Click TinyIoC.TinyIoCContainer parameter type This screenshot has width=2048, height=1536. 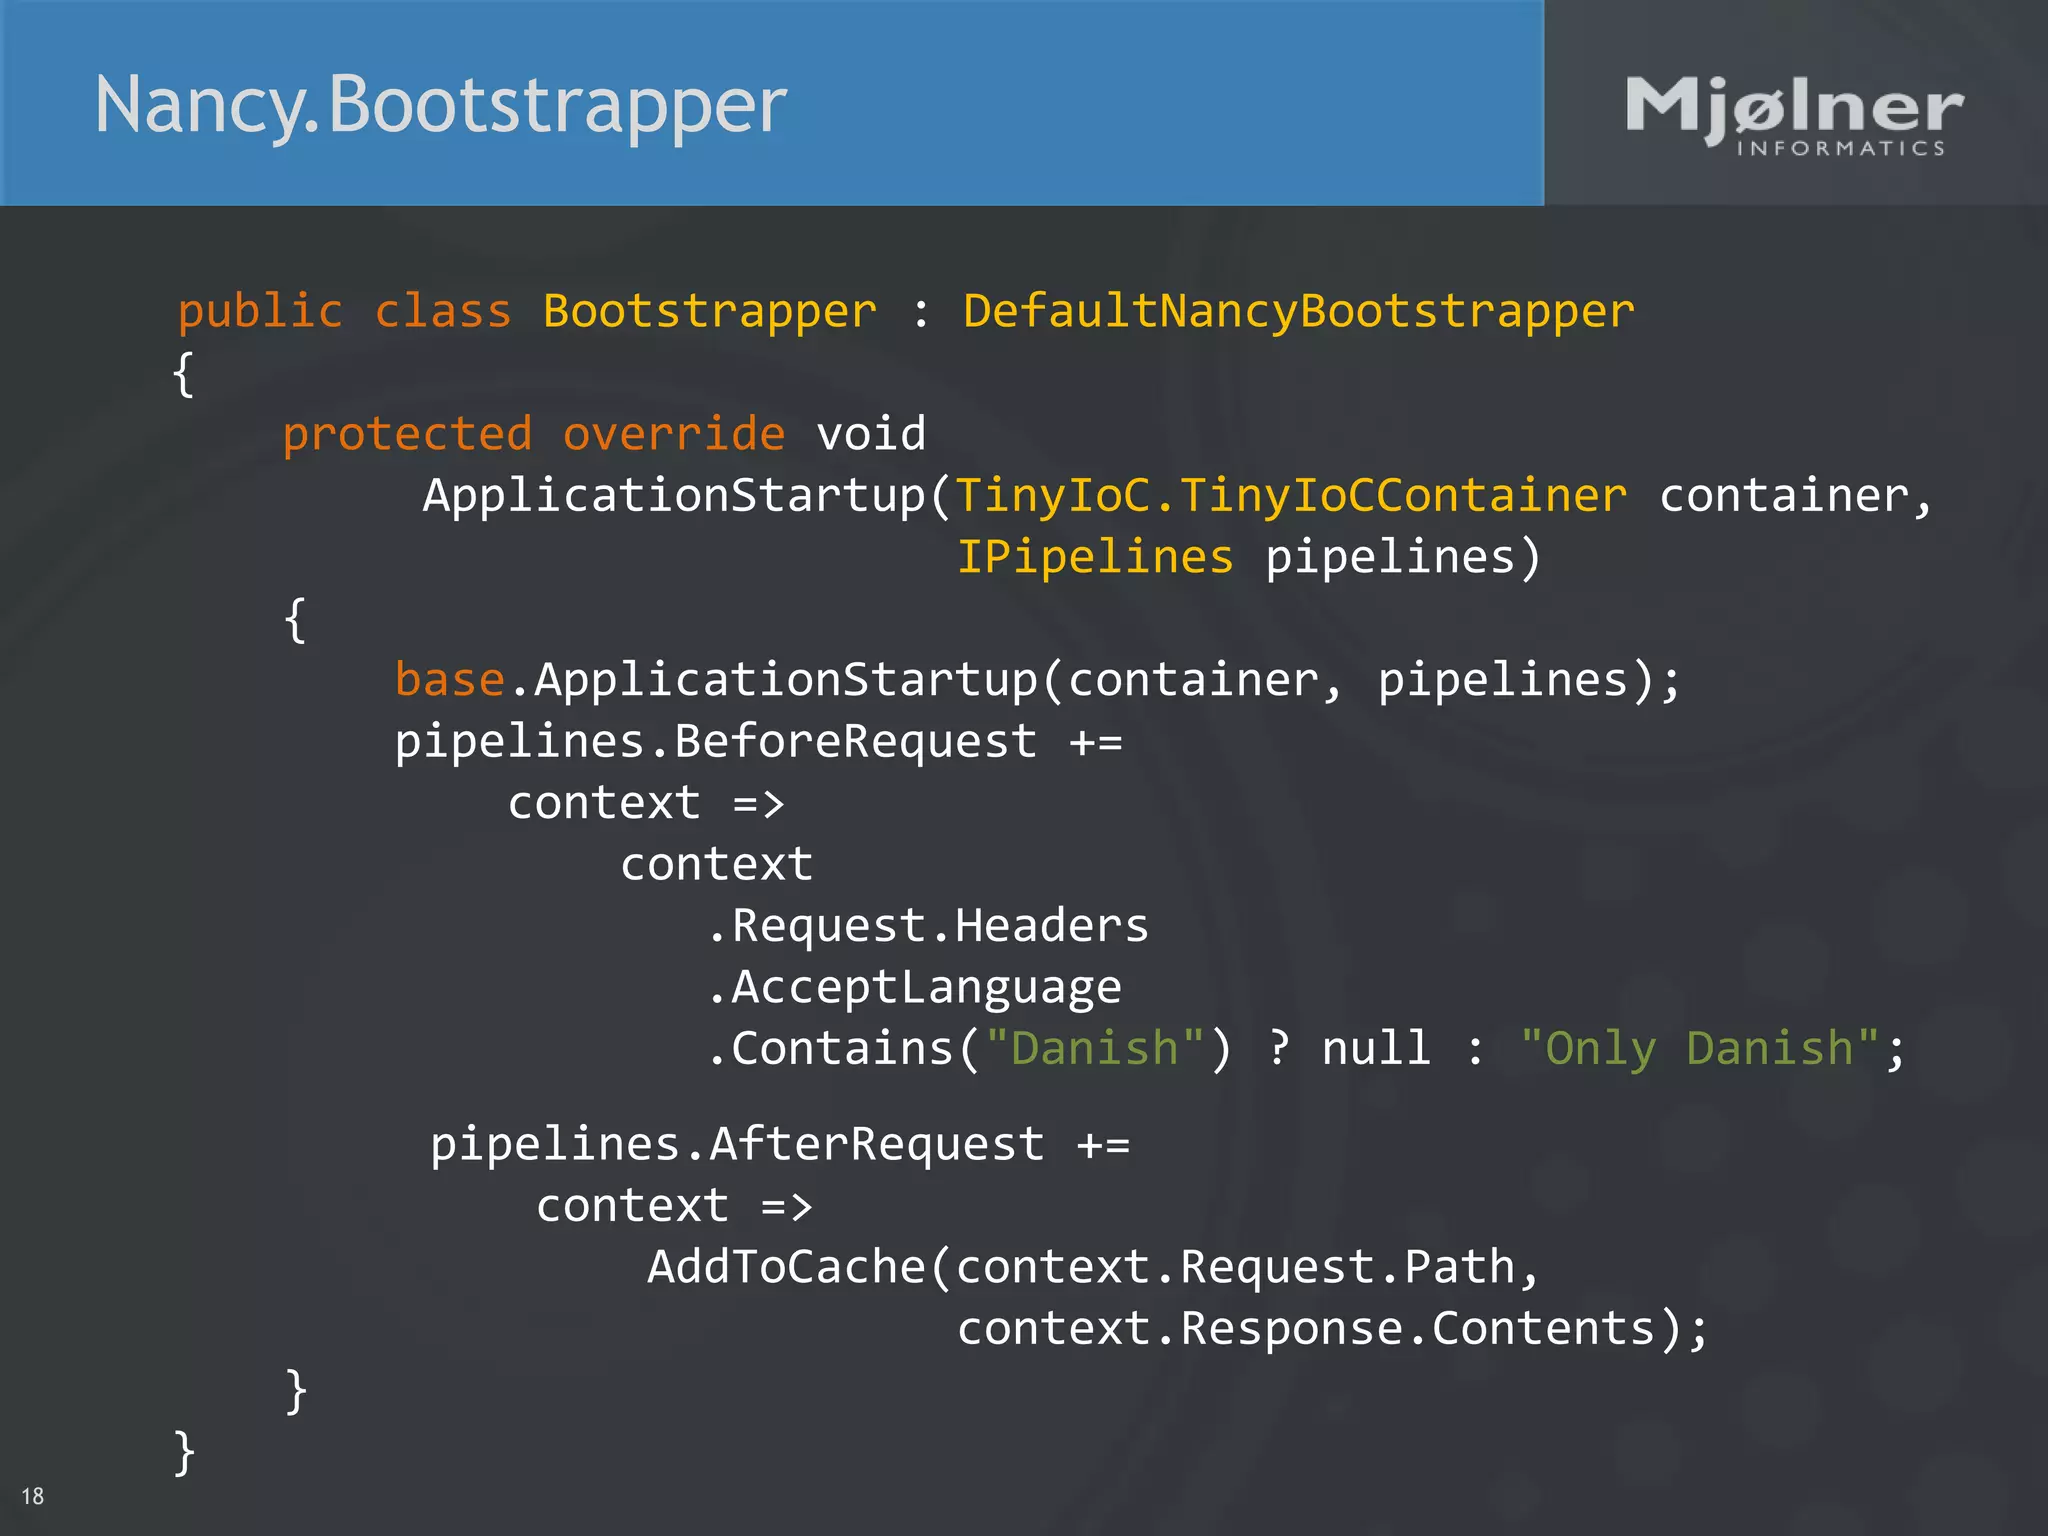tap(1291, 496)
